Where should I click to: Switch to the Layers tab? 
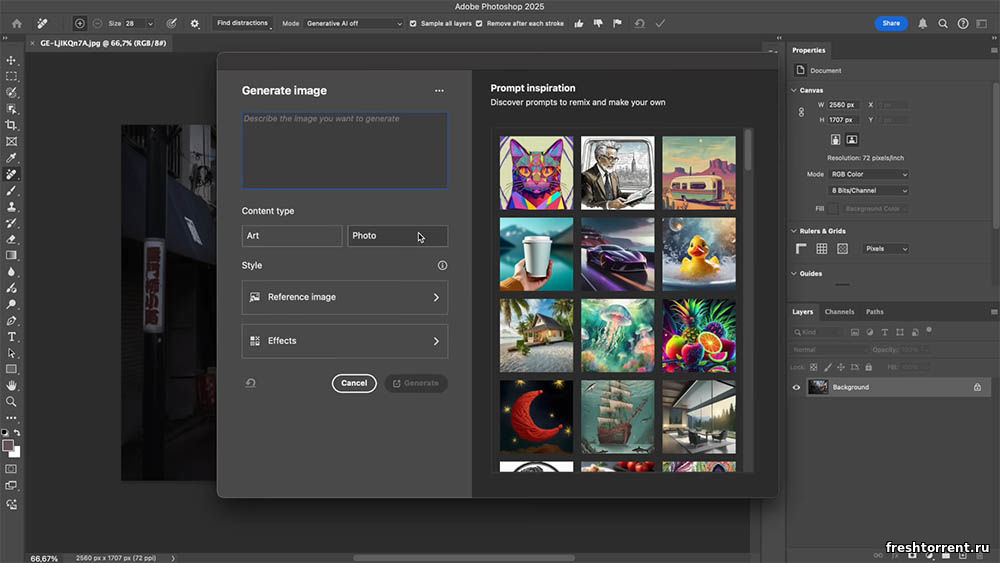click(x=802, y=312)
